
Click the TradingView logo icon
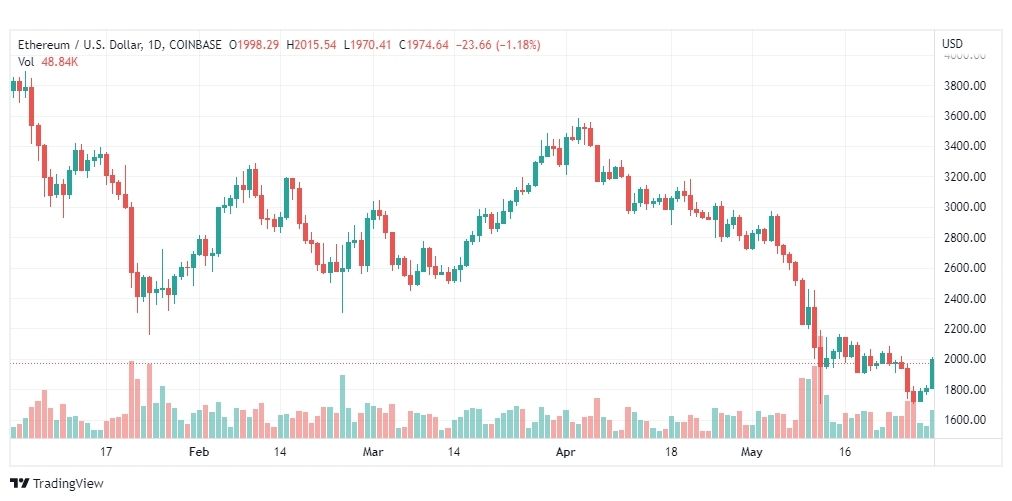(19, 484)
